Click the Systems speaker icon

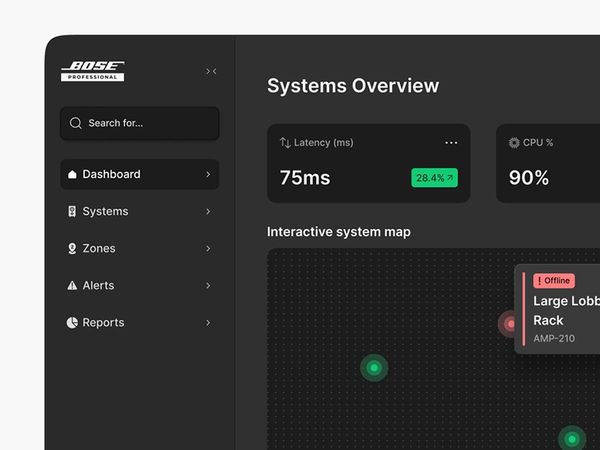coord(72,211)
